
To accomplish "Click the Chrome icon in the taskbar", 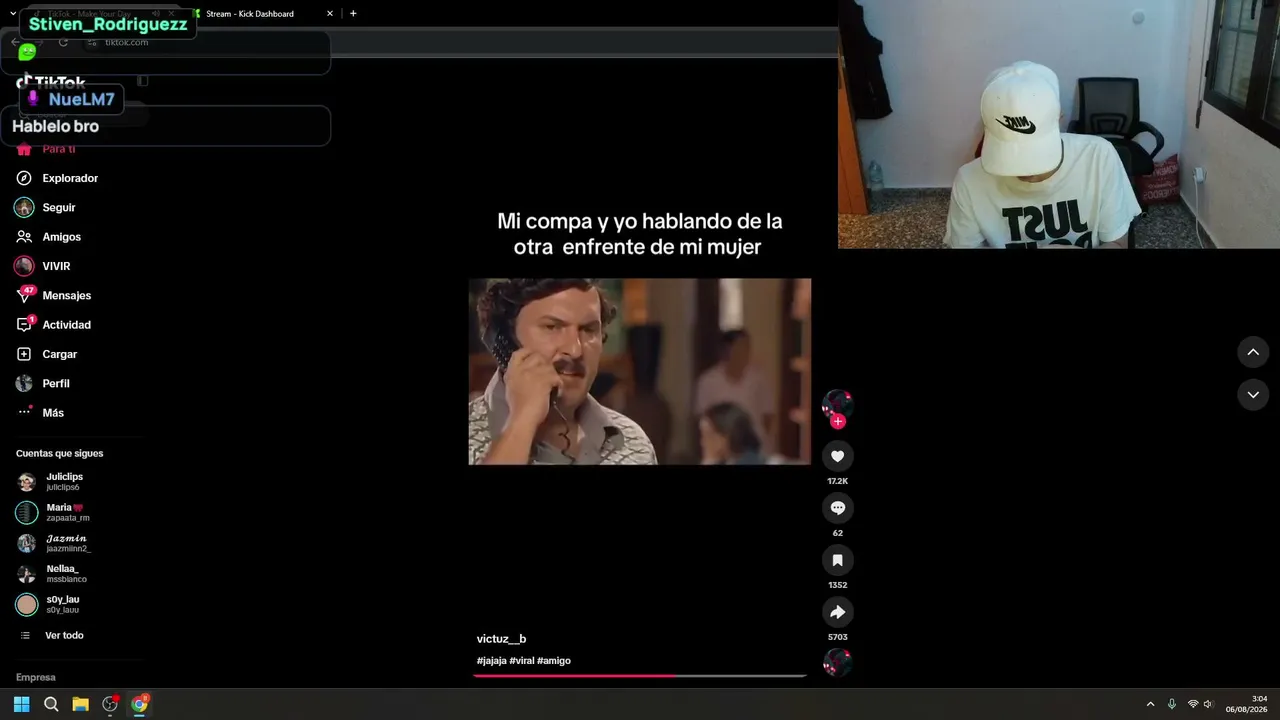I will [139, 704].
